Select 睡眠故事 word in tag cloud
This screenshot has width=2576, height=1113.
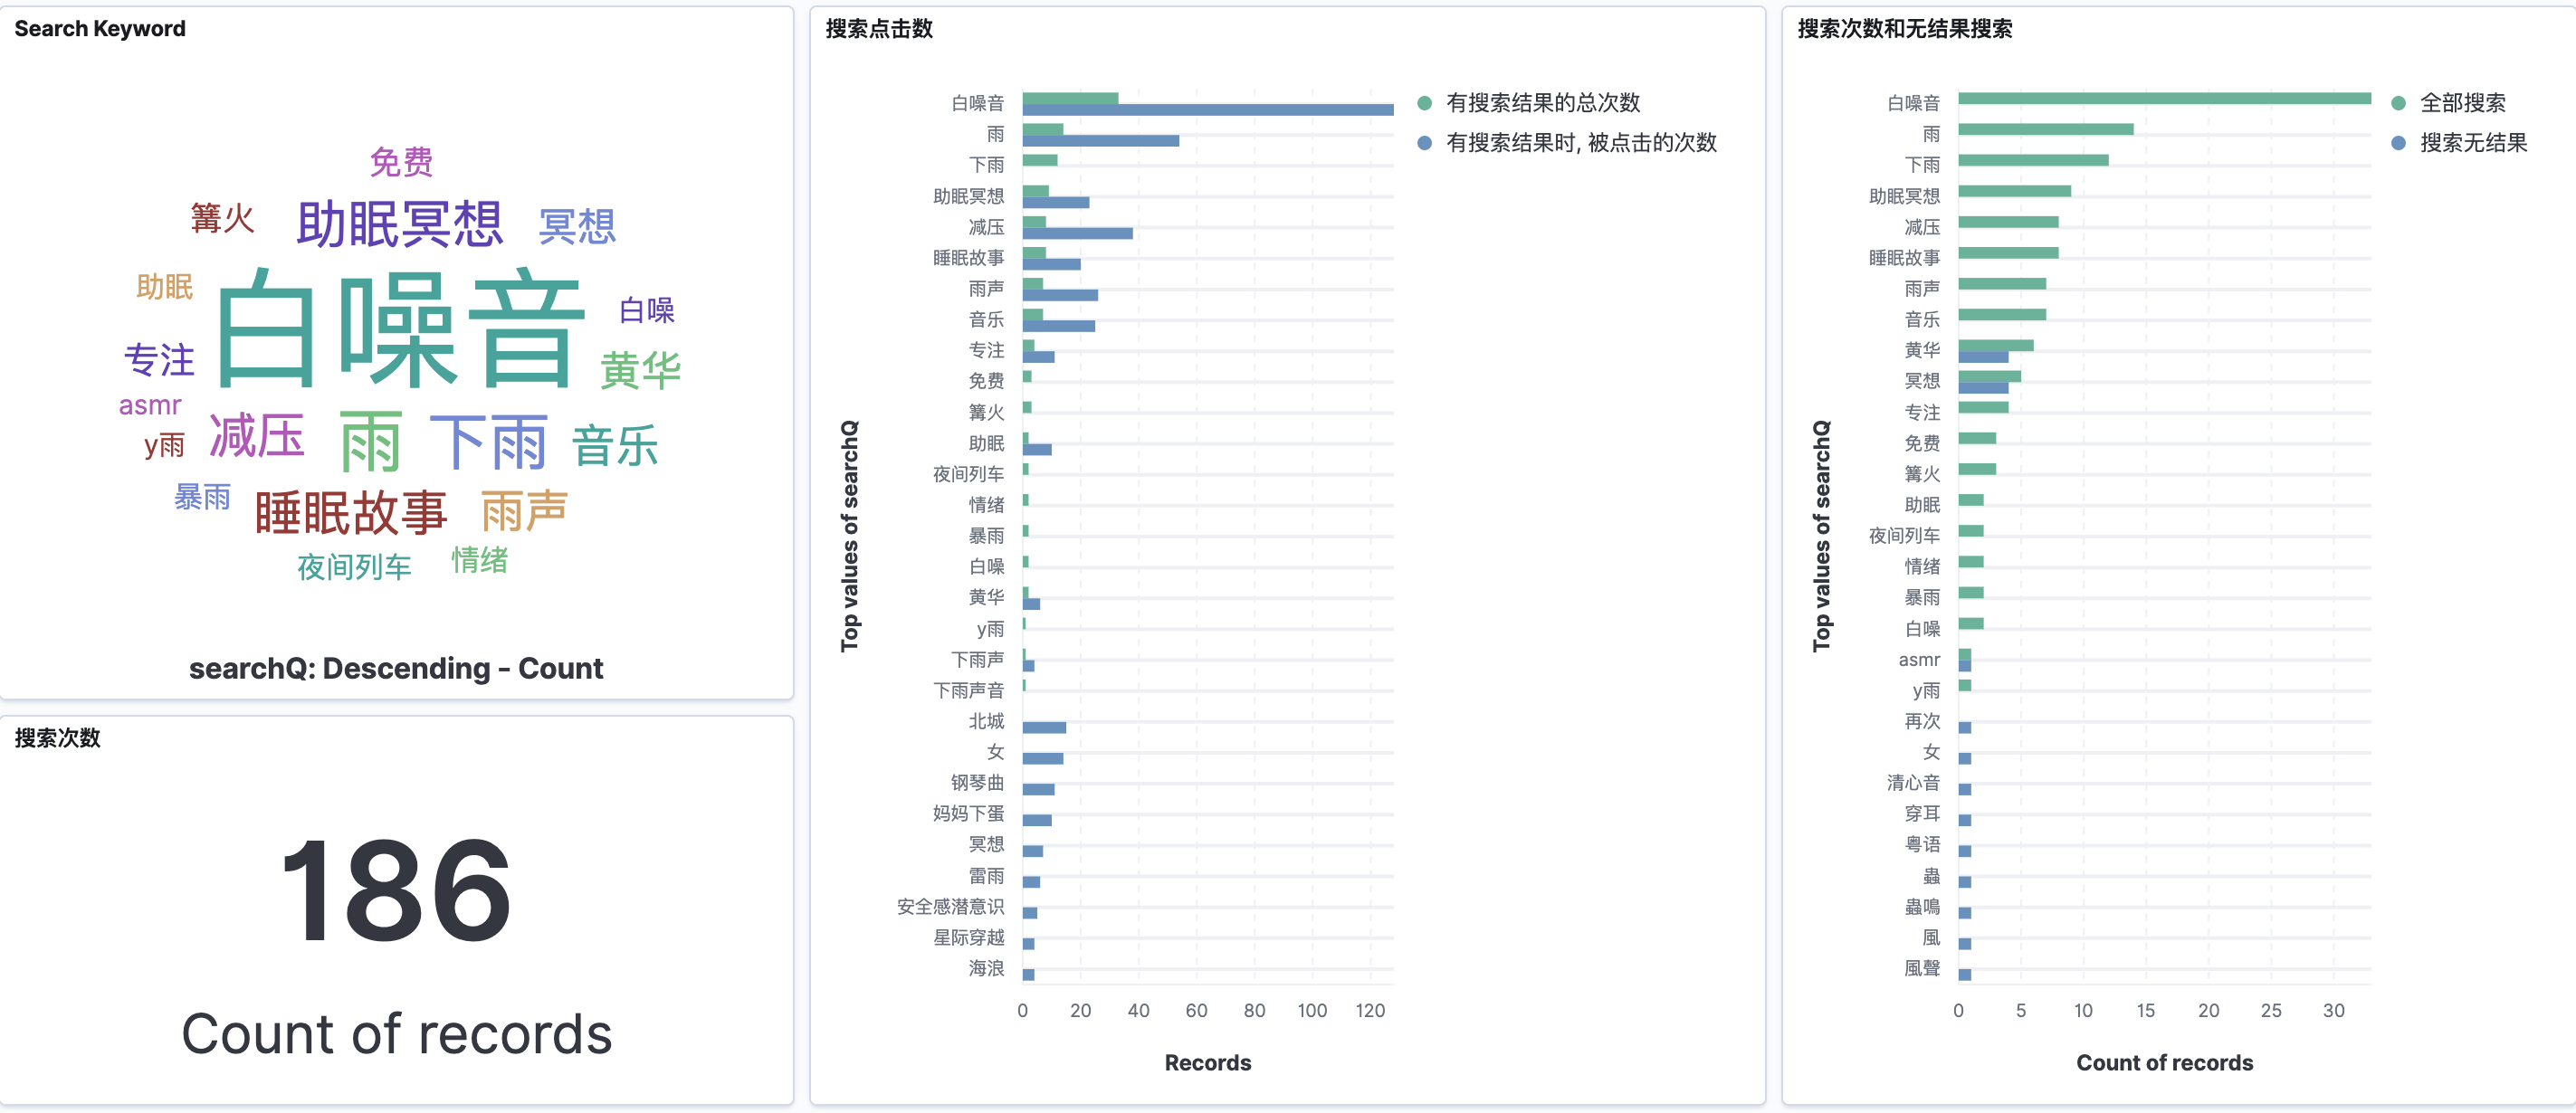click(350, 513)
